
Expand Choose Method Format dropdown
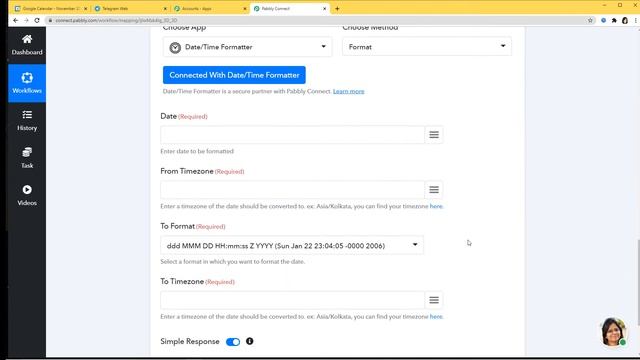tap(427, 47)
